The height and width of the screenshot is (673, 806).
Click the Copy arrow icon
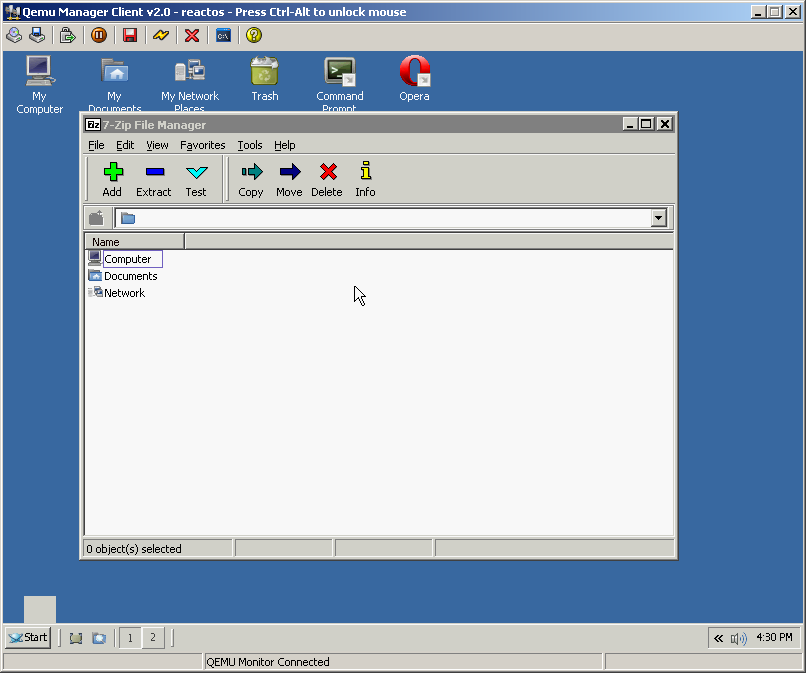(x=251, y=179)
